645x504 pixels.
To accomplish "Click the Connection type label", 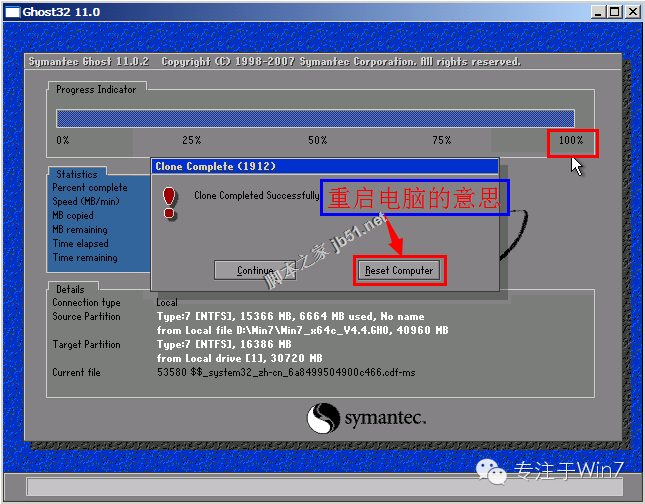I will tap(86, 302).
